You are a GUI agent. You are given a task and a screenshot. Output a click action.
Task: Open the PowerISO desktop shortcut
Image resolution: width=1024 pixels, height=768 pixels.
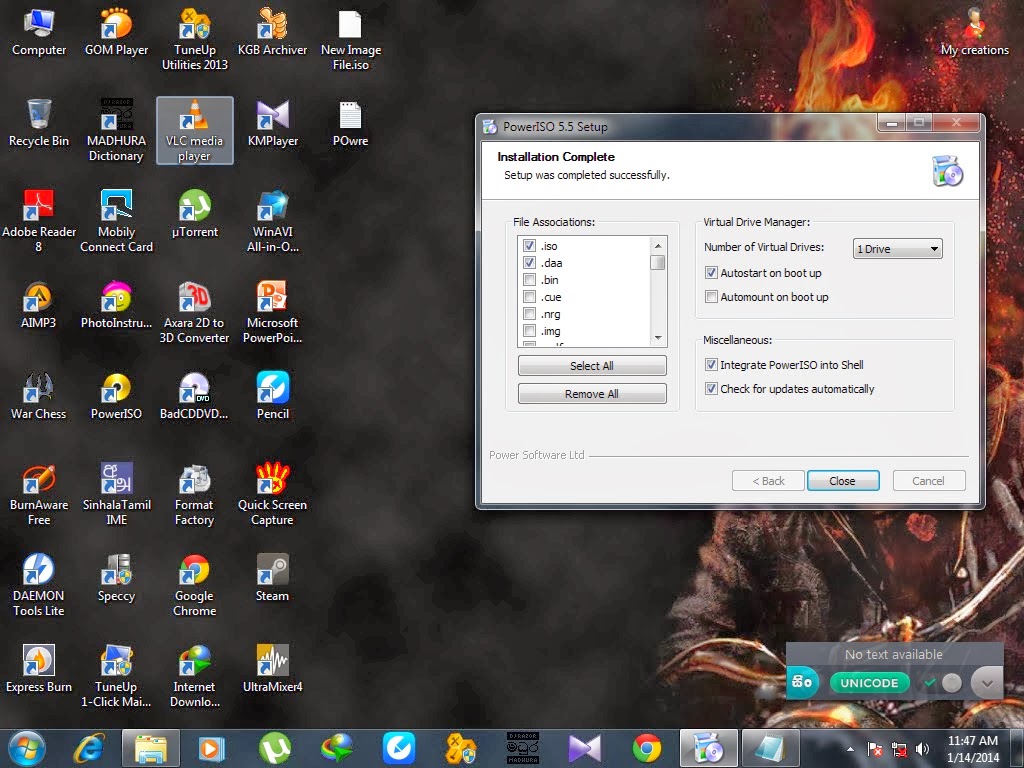coord(116,396)
